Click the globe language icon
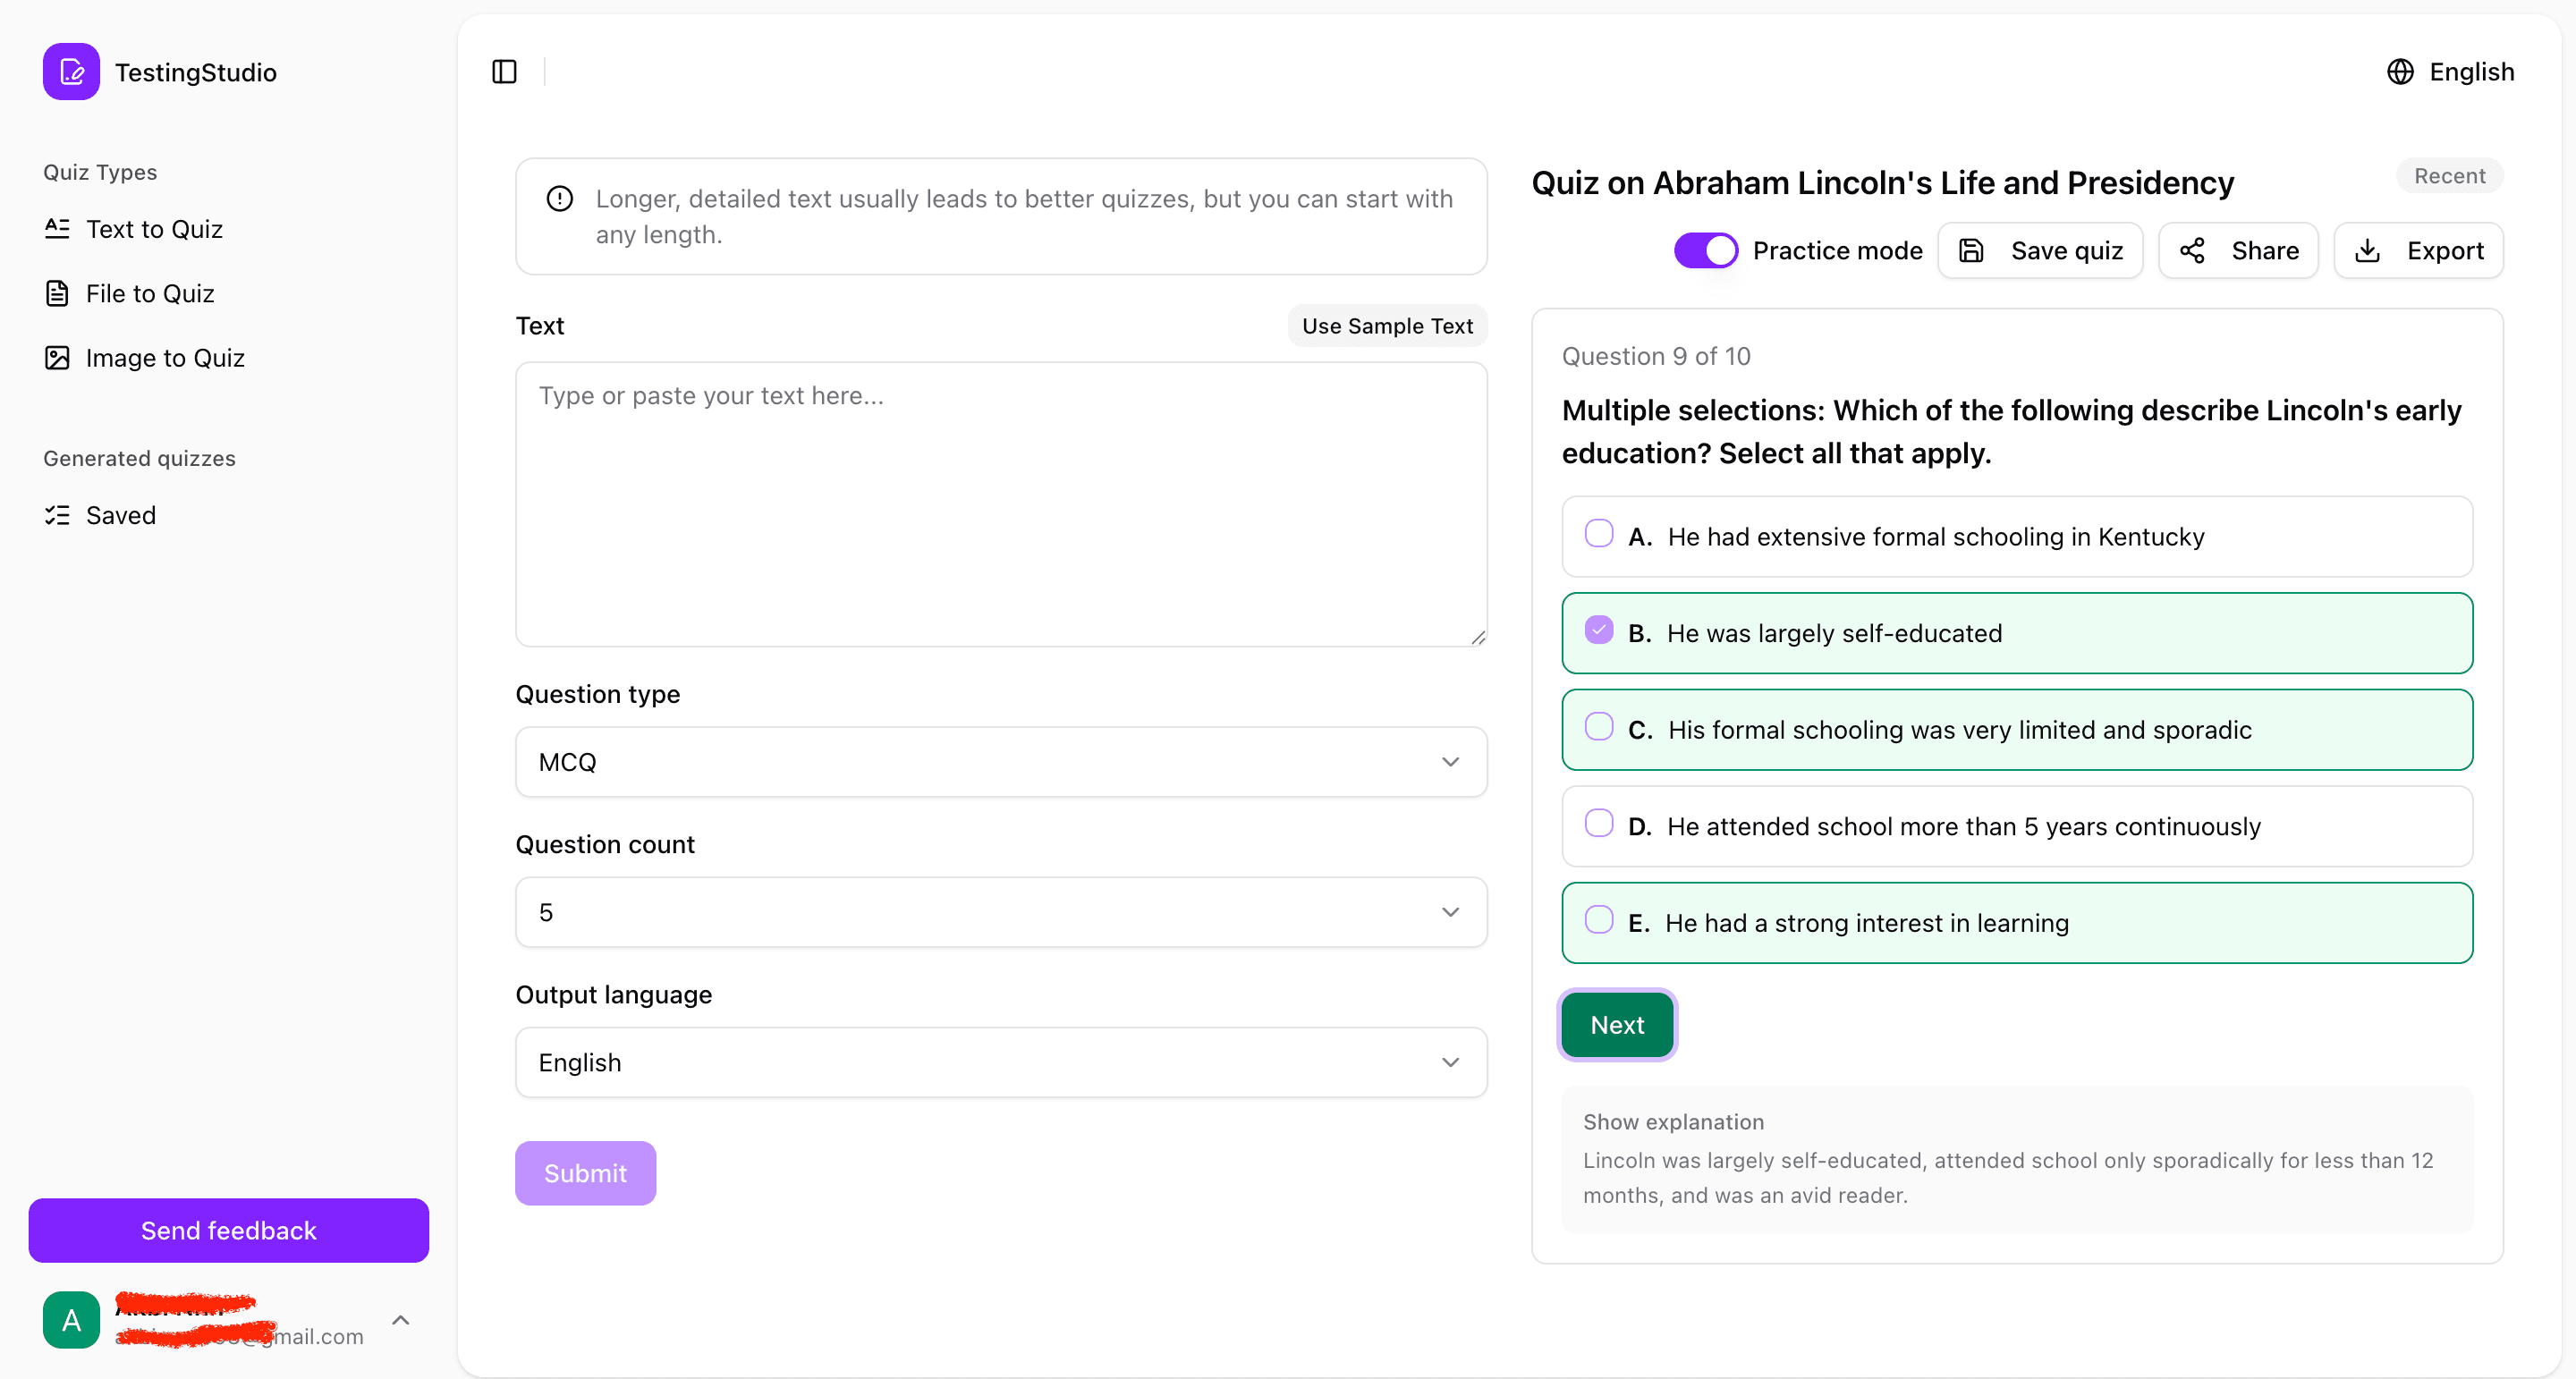Screen dimensions: 2576x1379 [x=2400, y=71]
